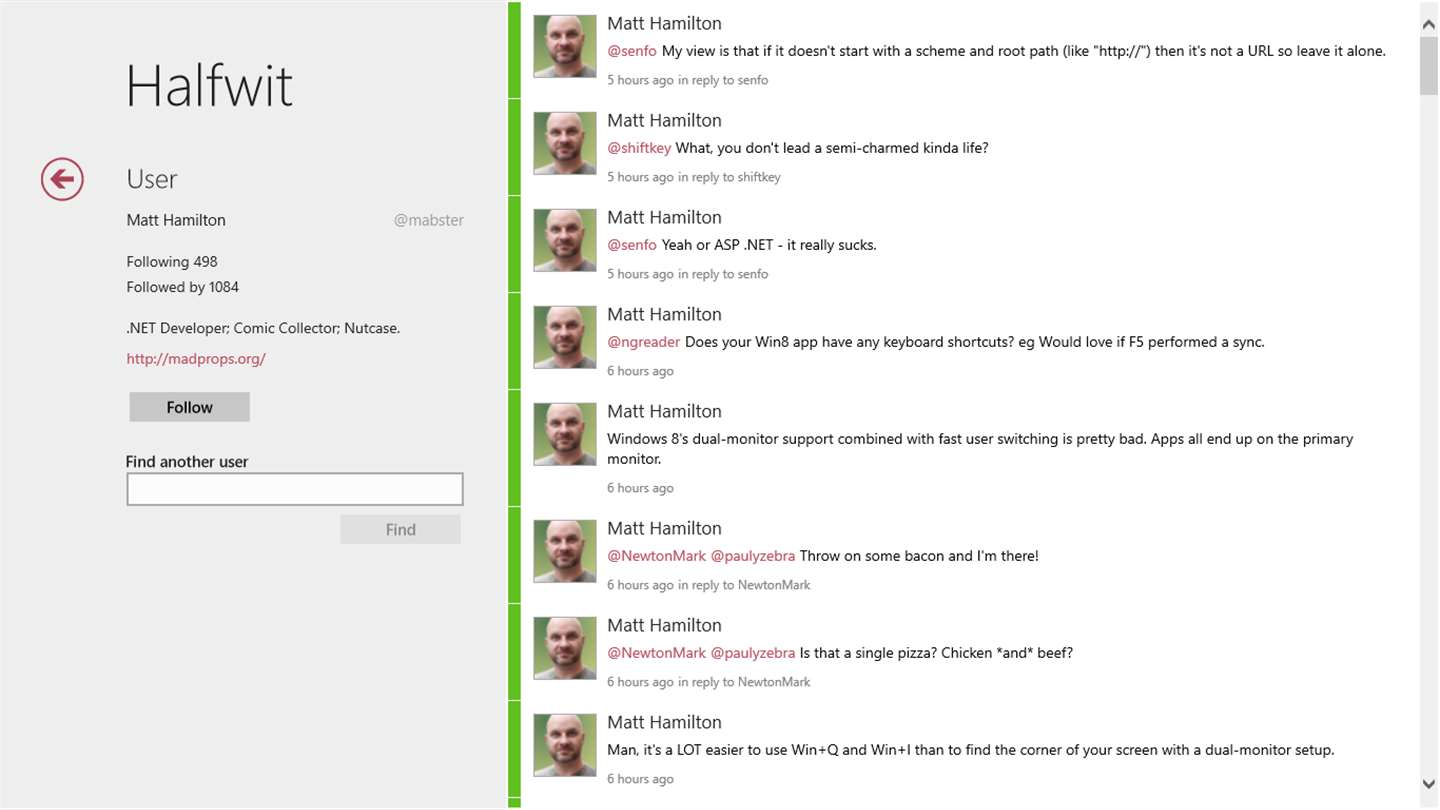Click the avatar on the Win+Q tweet
Screen dimensions: 1440x810
(565, 745)
